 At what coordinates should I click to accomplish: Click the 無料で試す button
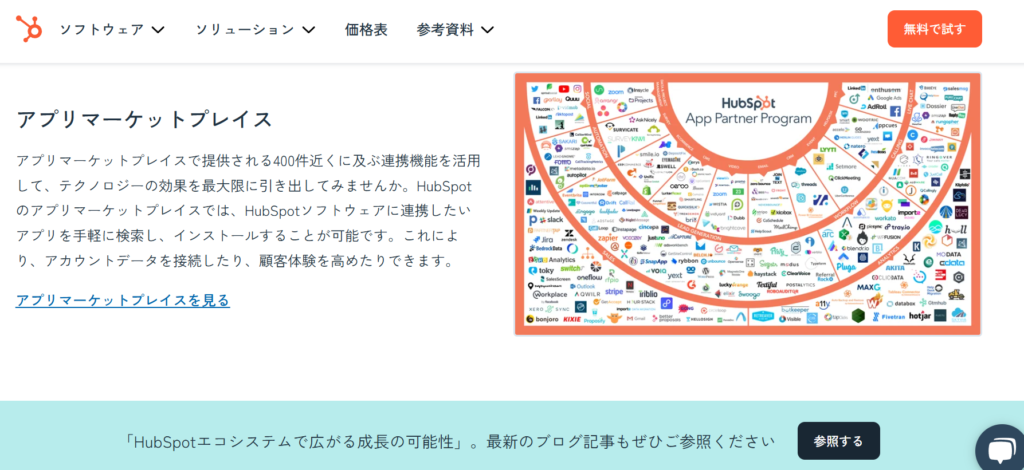point(935,29)
